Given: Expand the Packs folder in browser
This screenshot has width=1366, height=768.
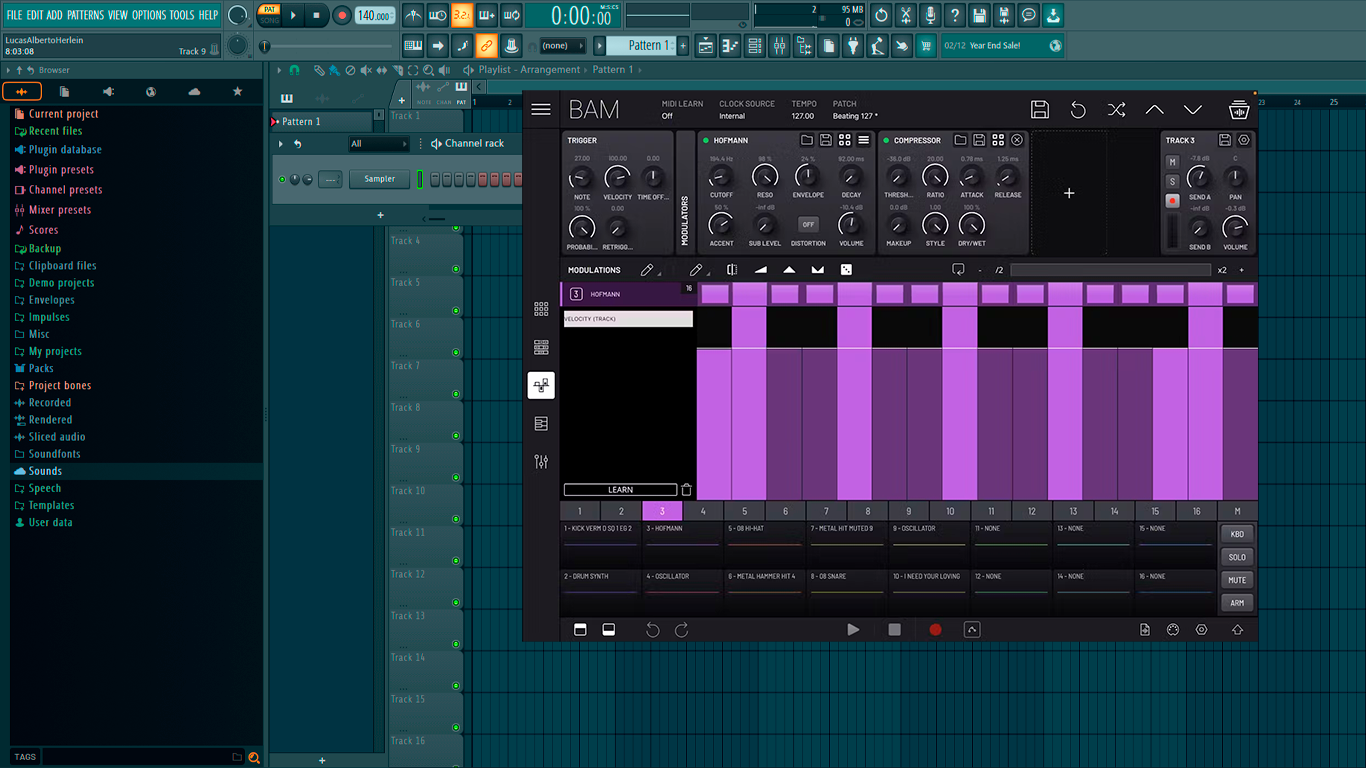Looking at the screenshot, I should [x=41, y=368].
